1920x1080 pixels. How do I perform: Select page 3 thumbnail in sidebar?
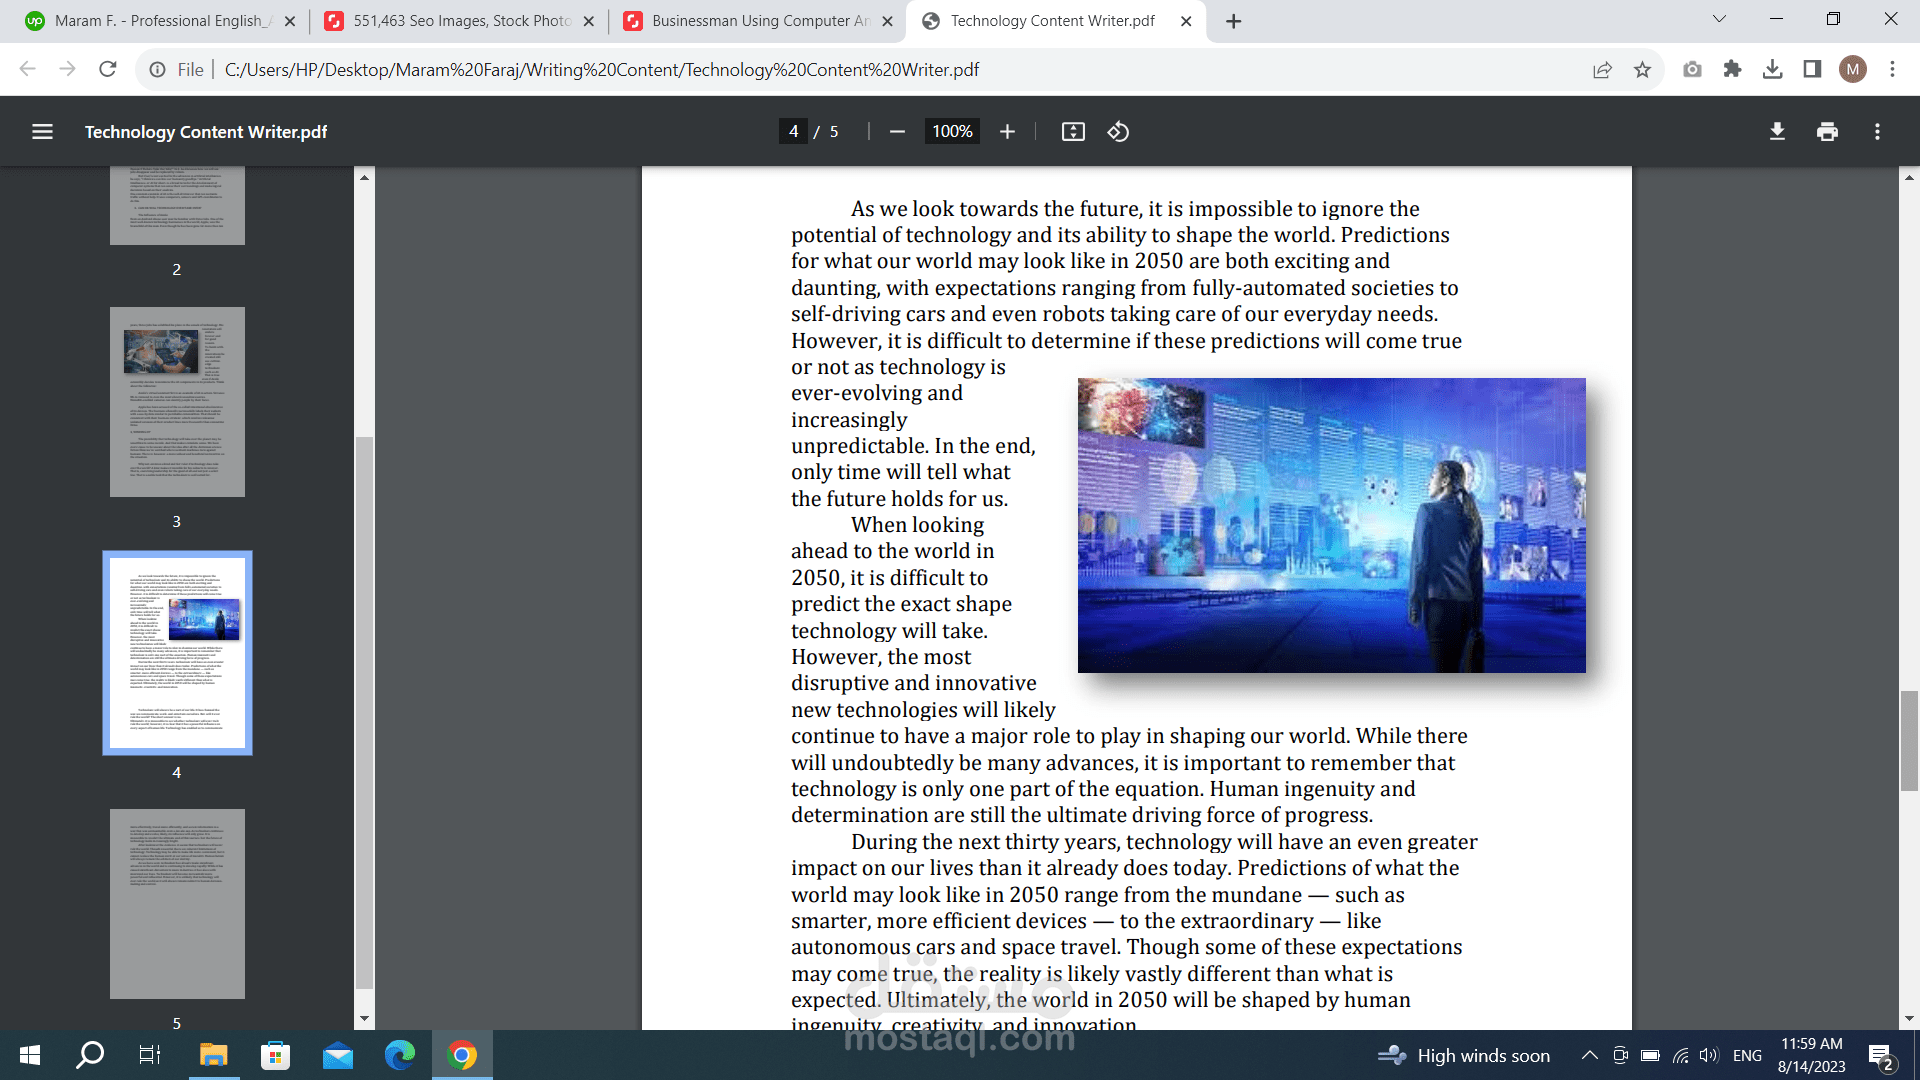pos(177,402)
